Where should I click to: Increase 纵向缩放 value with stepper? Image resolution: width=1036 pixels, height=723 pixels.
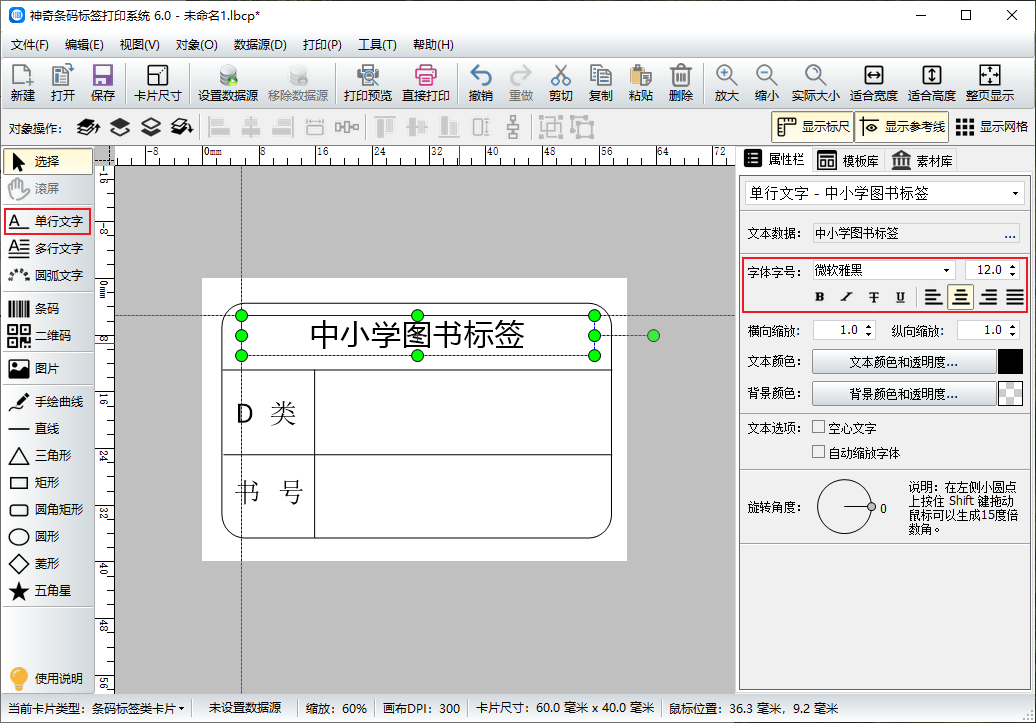pyautogui.click(x=1013, y=326)
